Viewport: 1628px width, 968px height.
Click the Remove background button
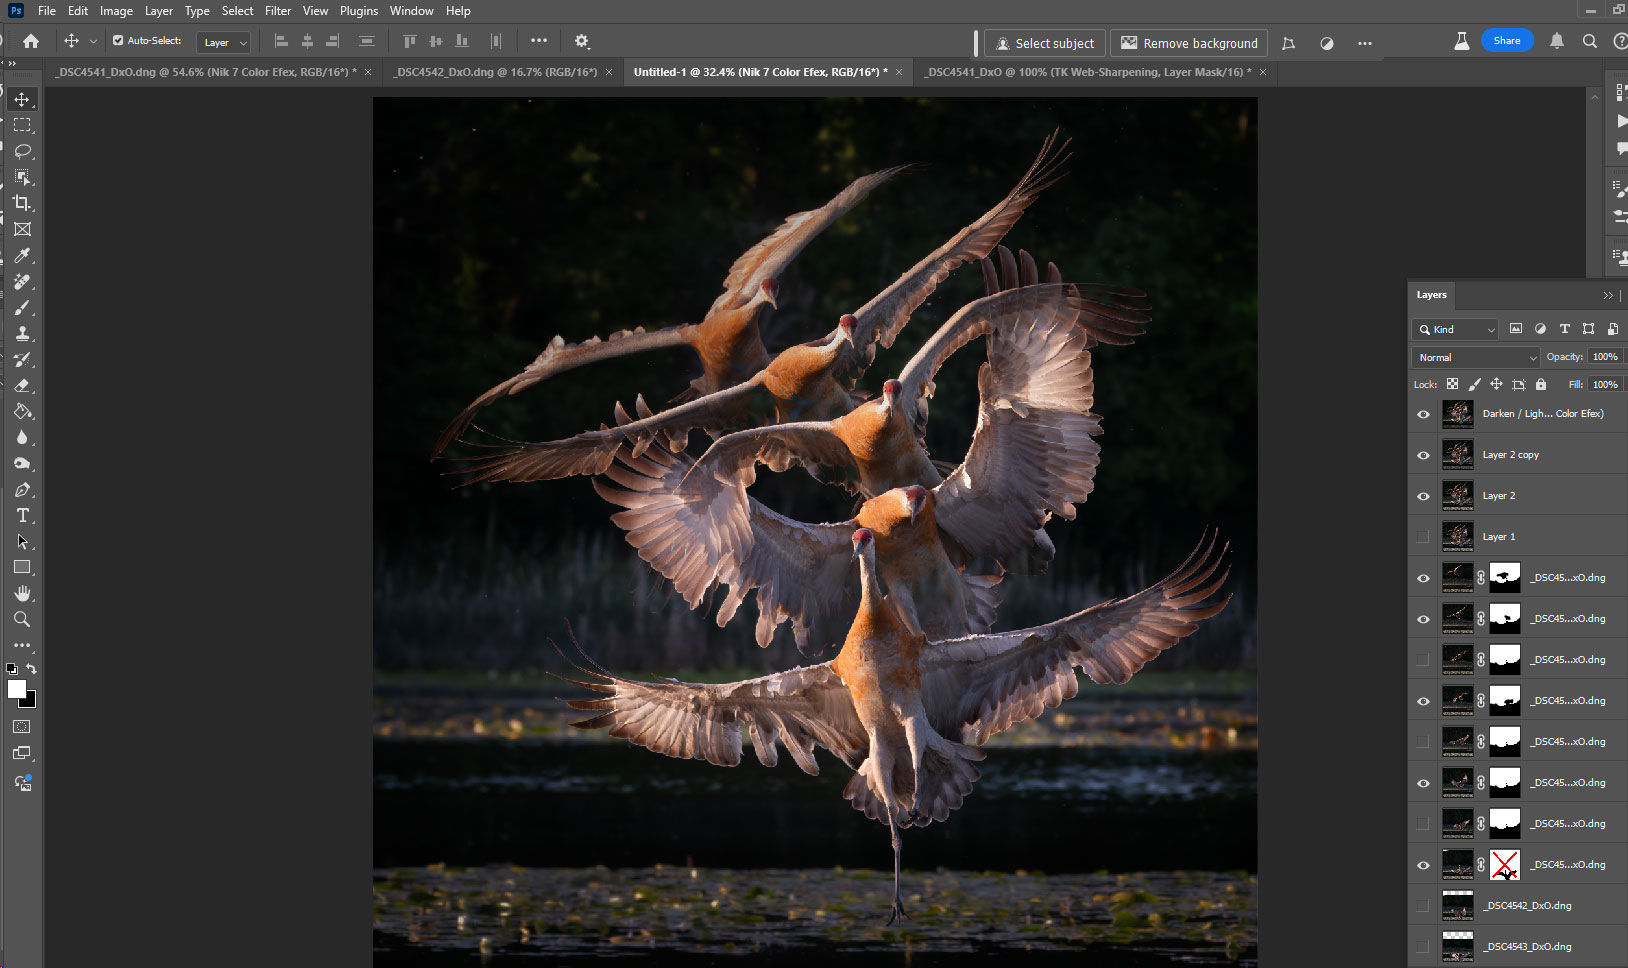[x=1189, y=43]
